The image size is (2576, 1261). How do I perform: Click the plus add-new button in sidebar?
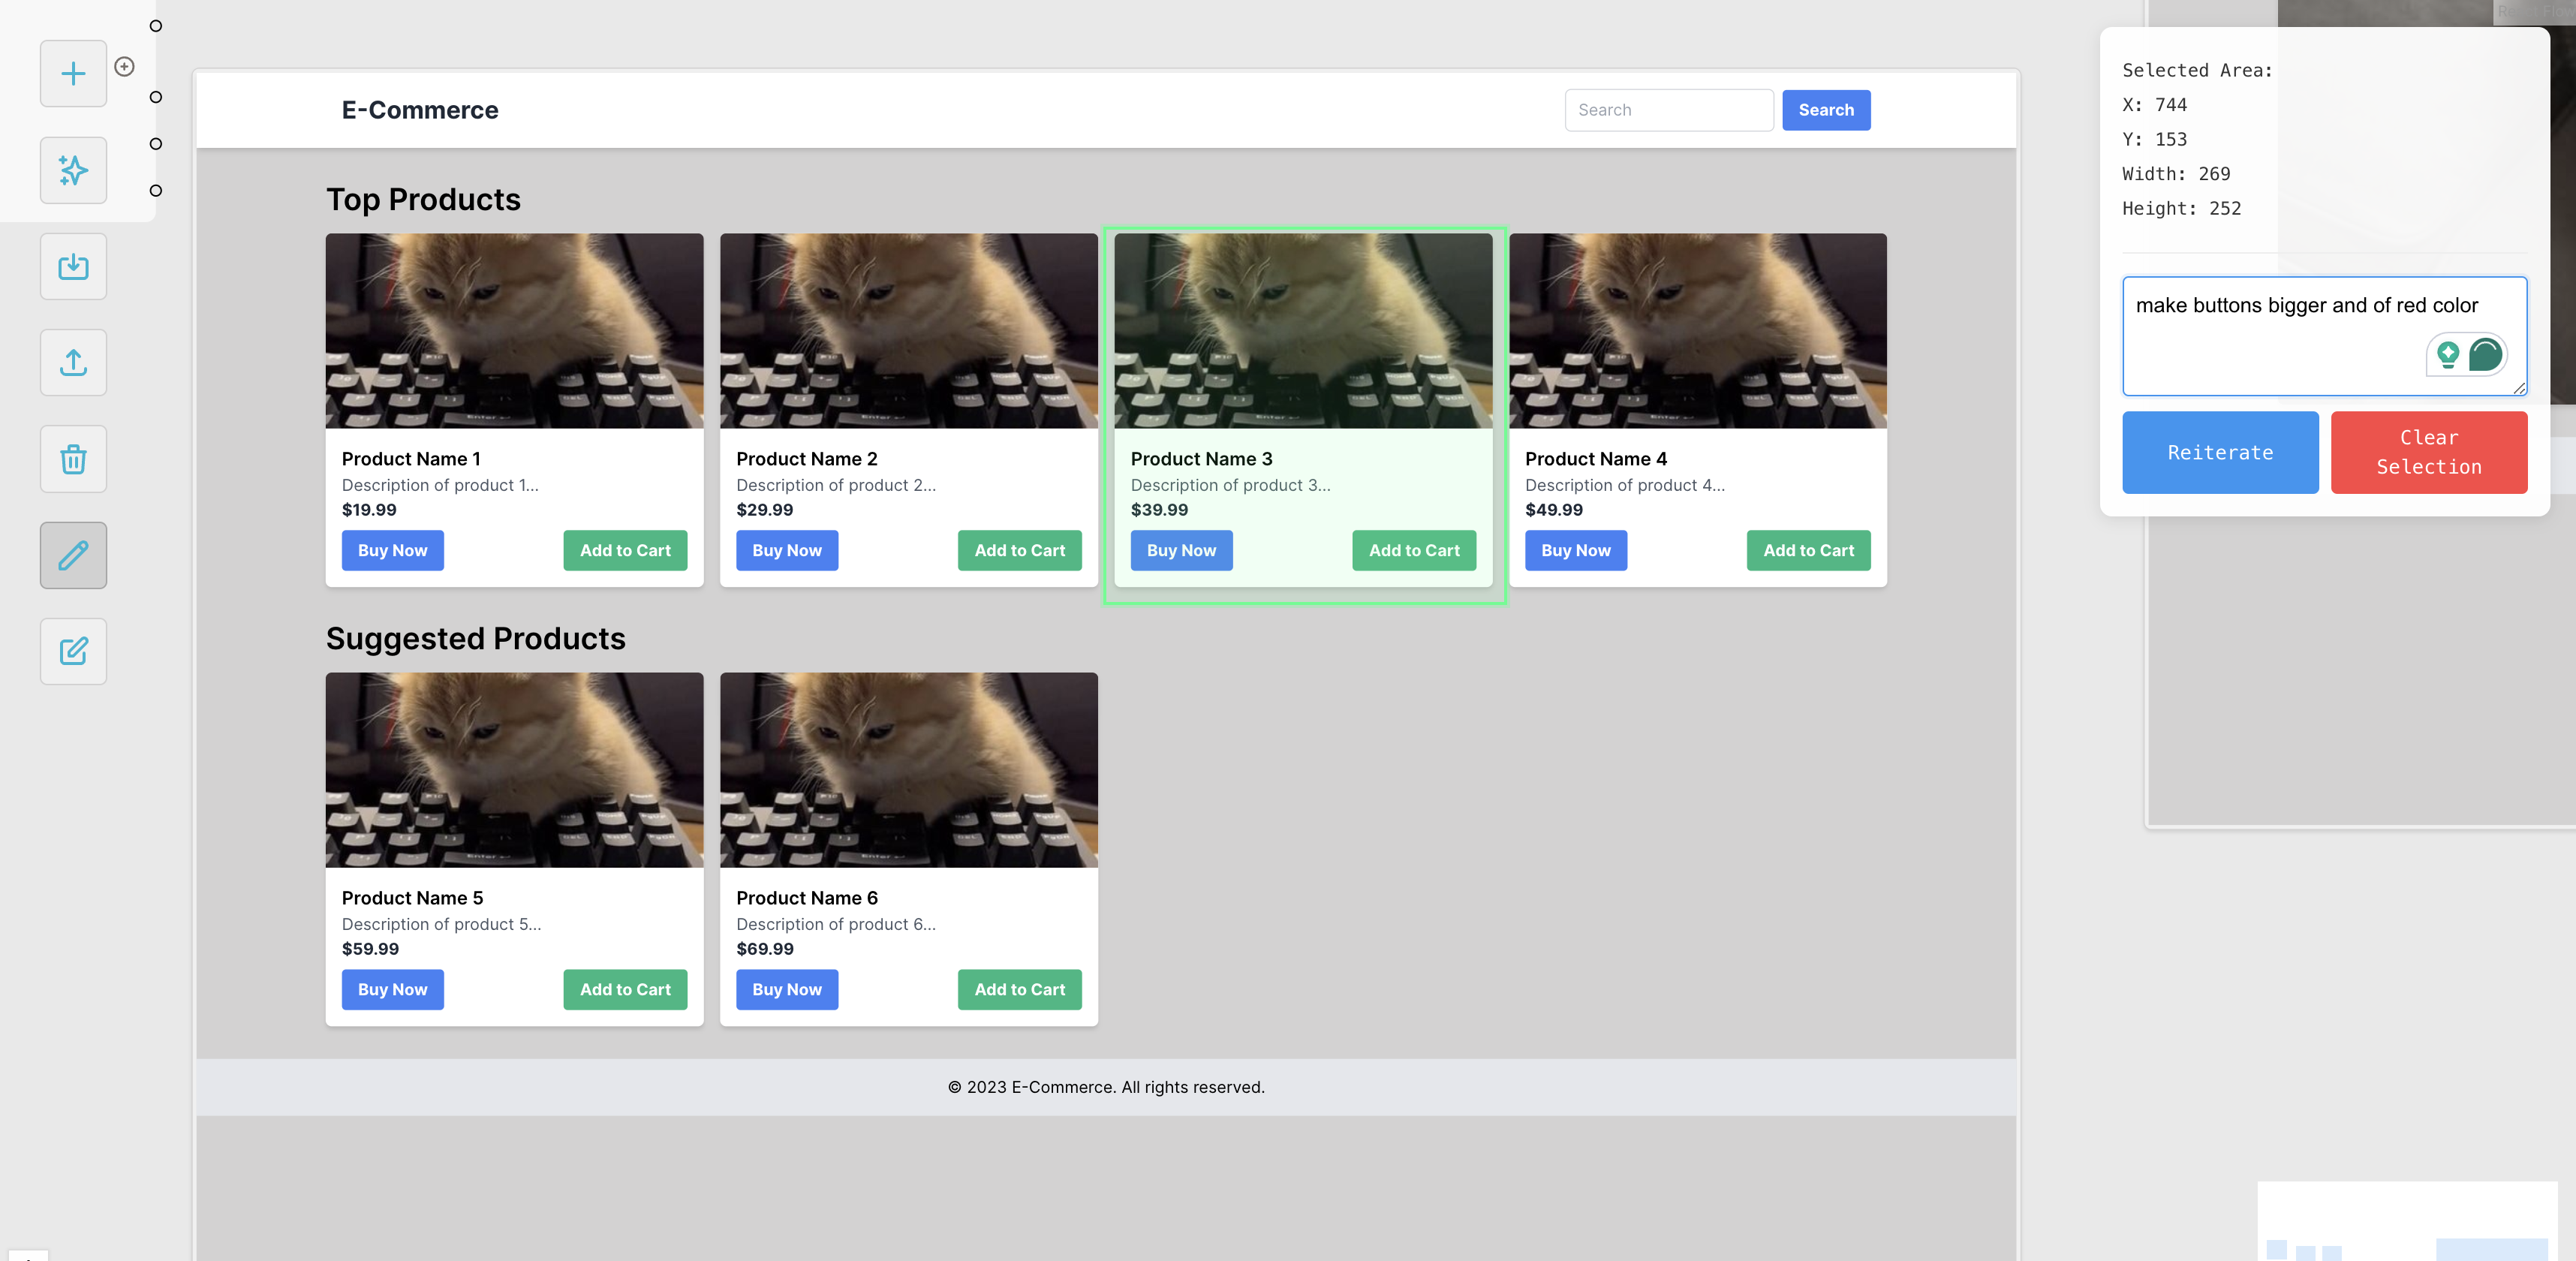pos(73,73)
